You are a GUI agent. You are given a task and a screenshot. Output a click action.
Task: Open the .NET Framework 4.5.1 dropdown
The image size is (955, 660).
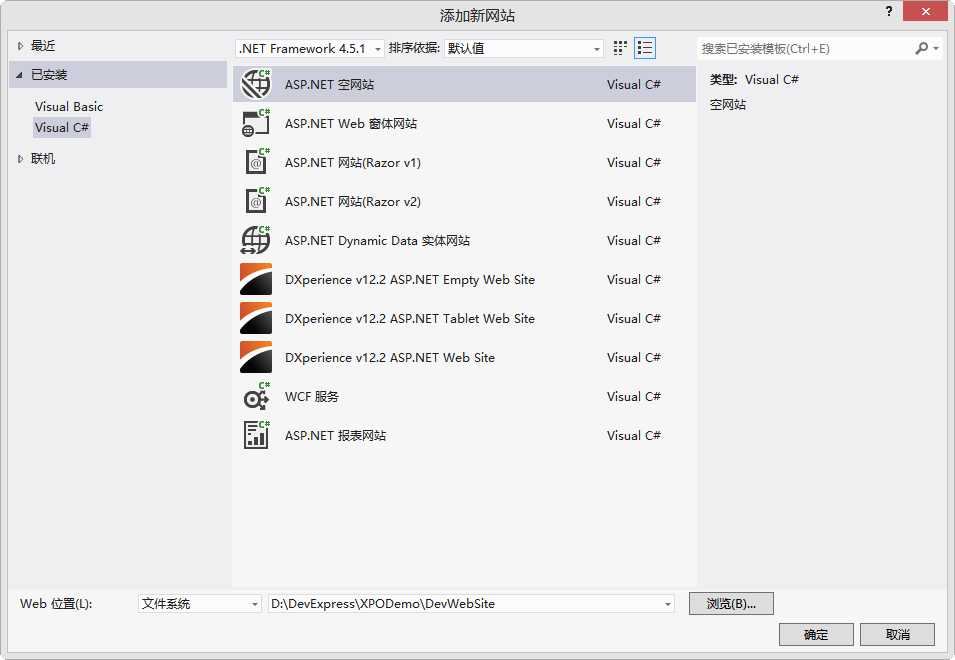[x=309, y=48]
